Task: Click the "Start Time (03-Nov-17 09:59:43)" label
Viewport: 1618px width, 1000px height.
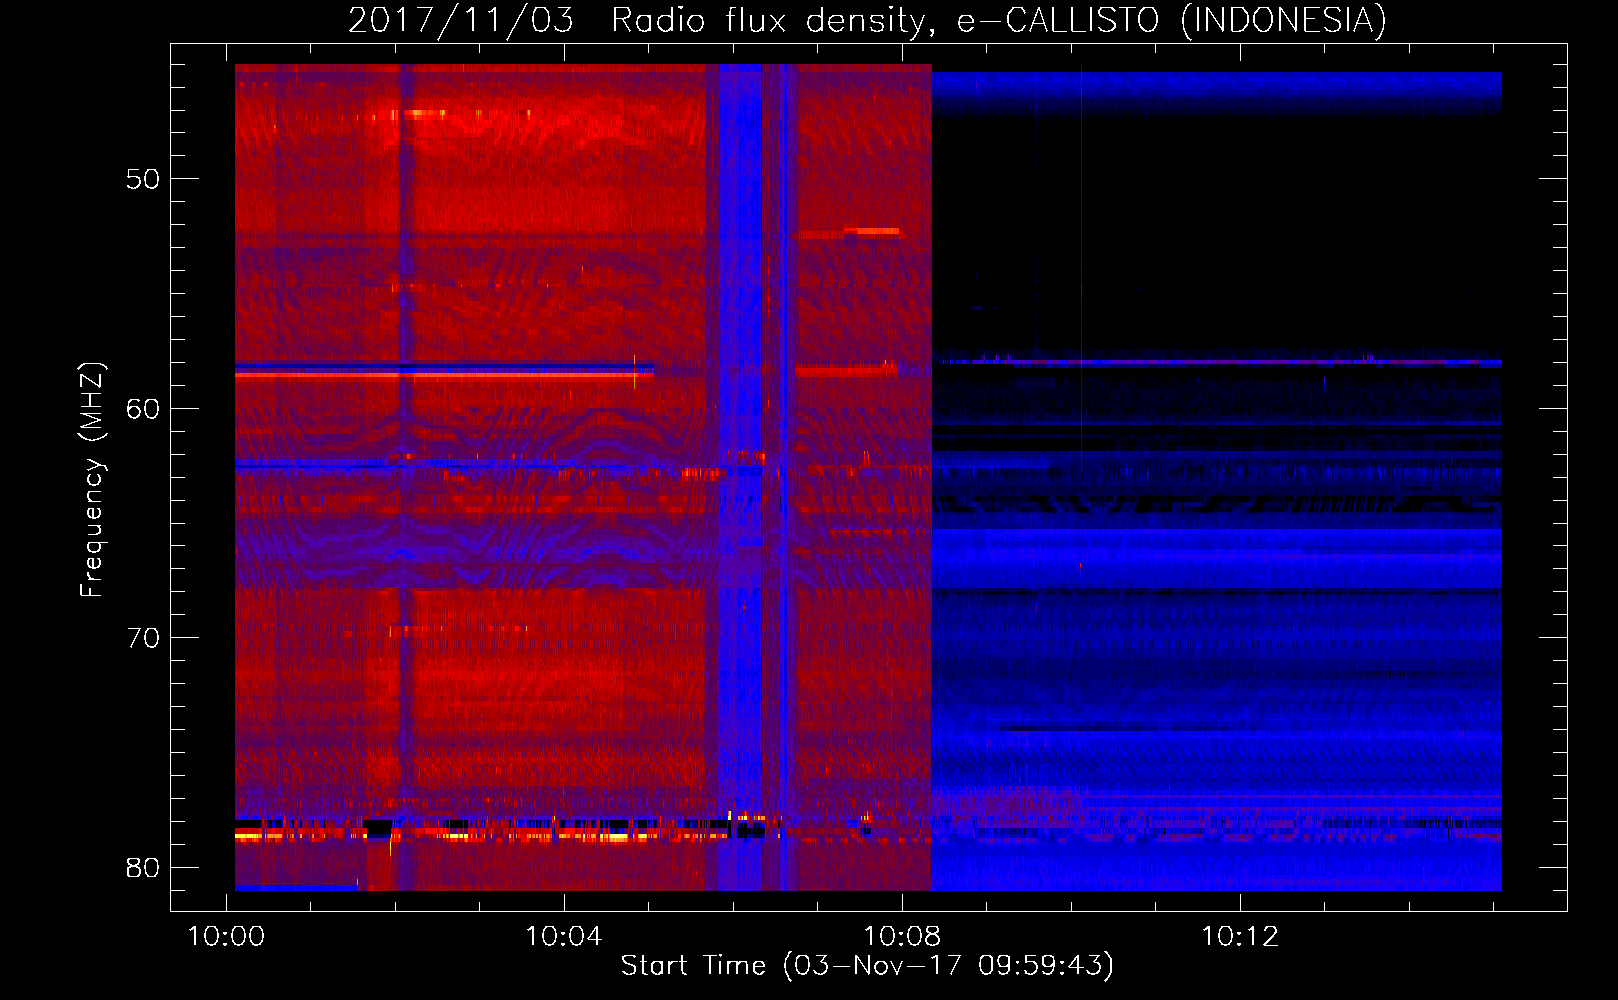Action: [867, 965]
